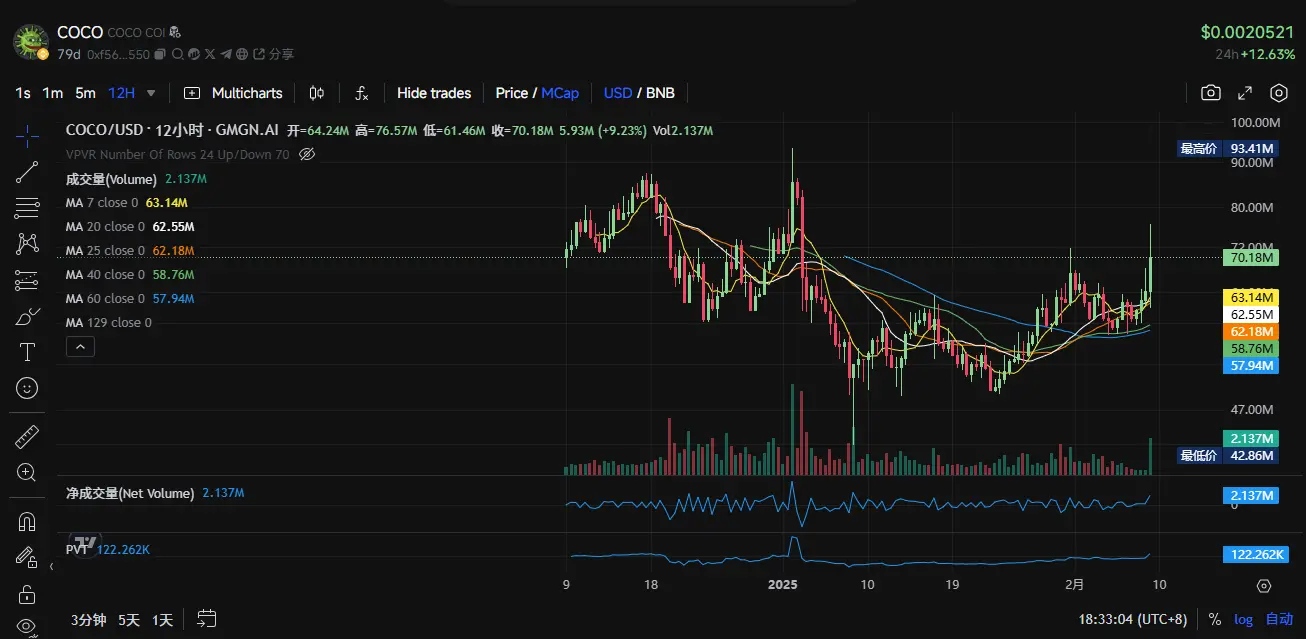Select the trend line drawing tool
1306x639 pixels.
click(x=27, y=172)
